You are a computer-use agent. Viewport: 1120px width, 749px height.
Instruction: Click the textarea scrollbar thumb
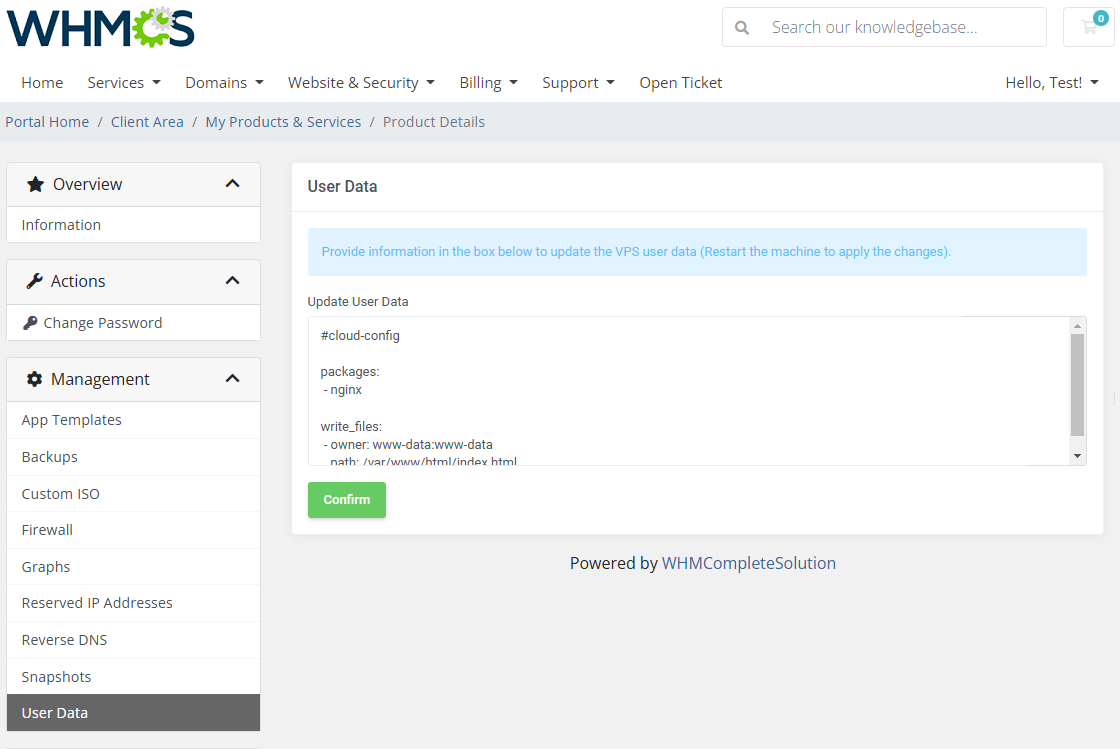point(1077,386)
